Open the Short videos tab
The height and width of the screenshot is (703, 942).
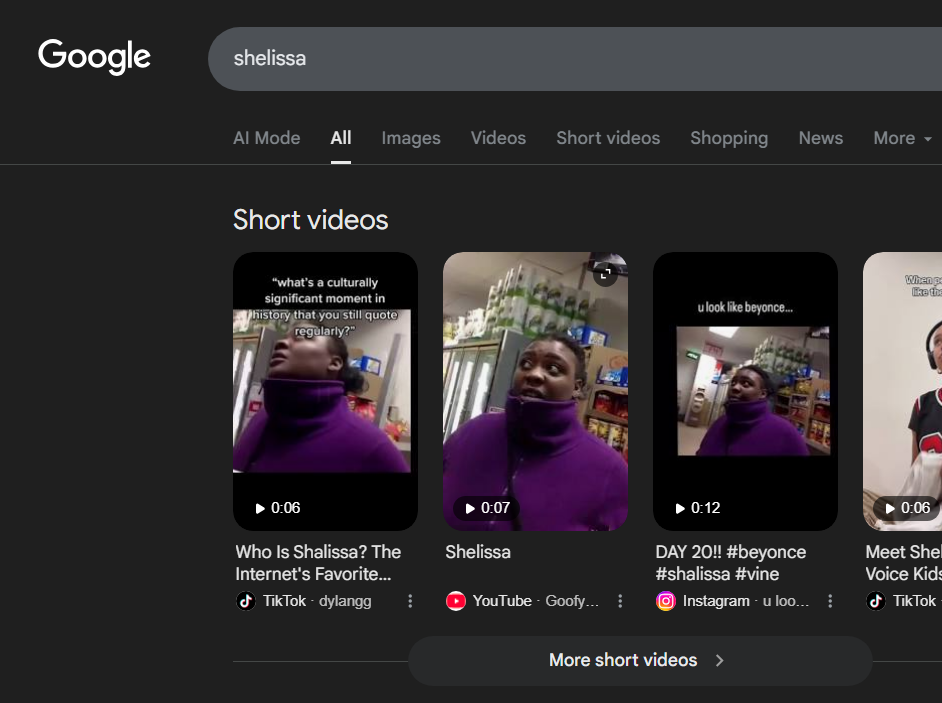607,138
